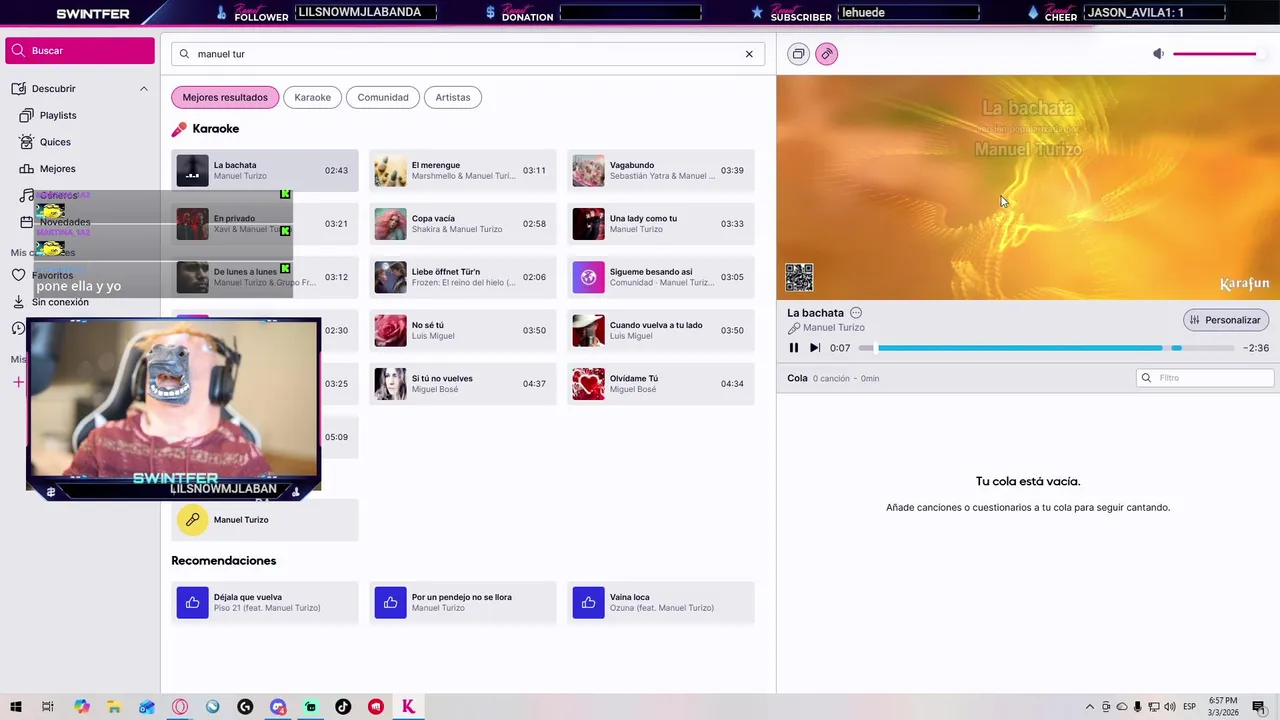The width and height of the screenshot is (1280, 720).
Task: Open Task View on the taskbar
Action: [47, 707]
